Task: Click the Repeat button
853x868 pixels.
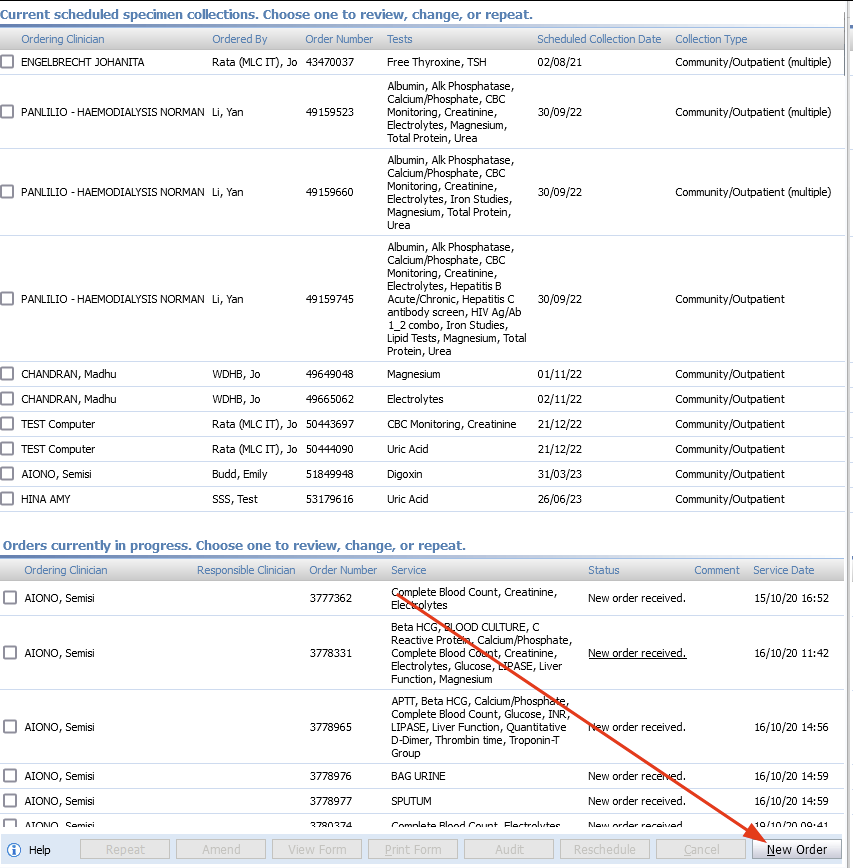Action: point(124,849)
